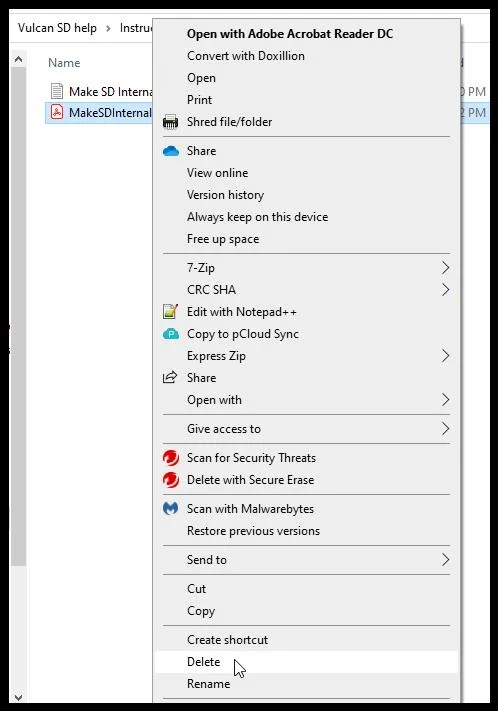Click the Notepad++ icon in the context menu
Screen dimensions: 498x711
(171, 312)
